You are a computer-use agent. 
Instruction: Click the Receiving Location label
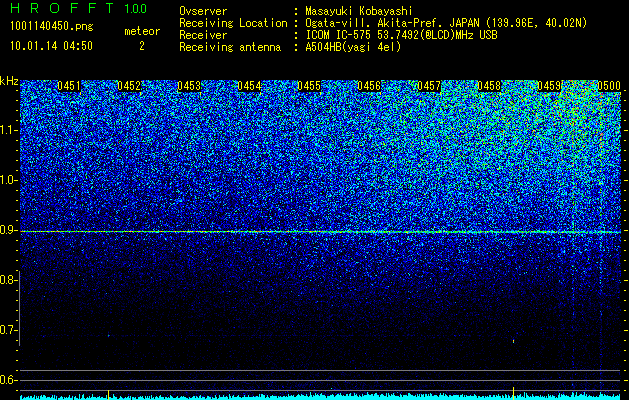[233, 23]
